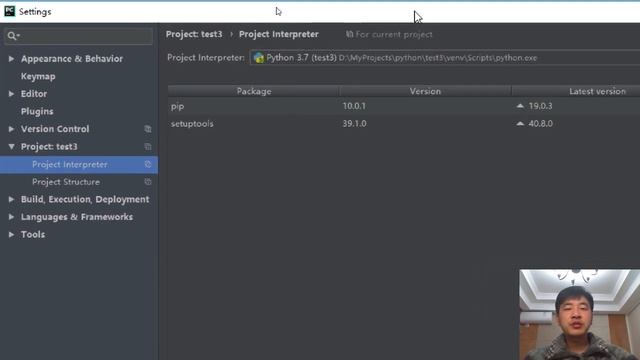Expand Appearance & Behavior section
640x360 pixels.
[11, 59]
